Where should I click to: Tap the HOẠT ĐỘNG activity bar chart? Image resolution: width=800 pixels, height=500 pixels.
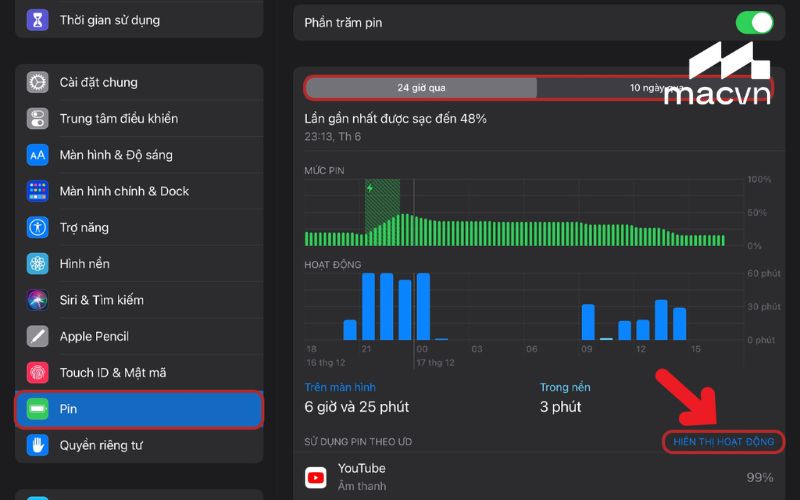coord(524,306)
